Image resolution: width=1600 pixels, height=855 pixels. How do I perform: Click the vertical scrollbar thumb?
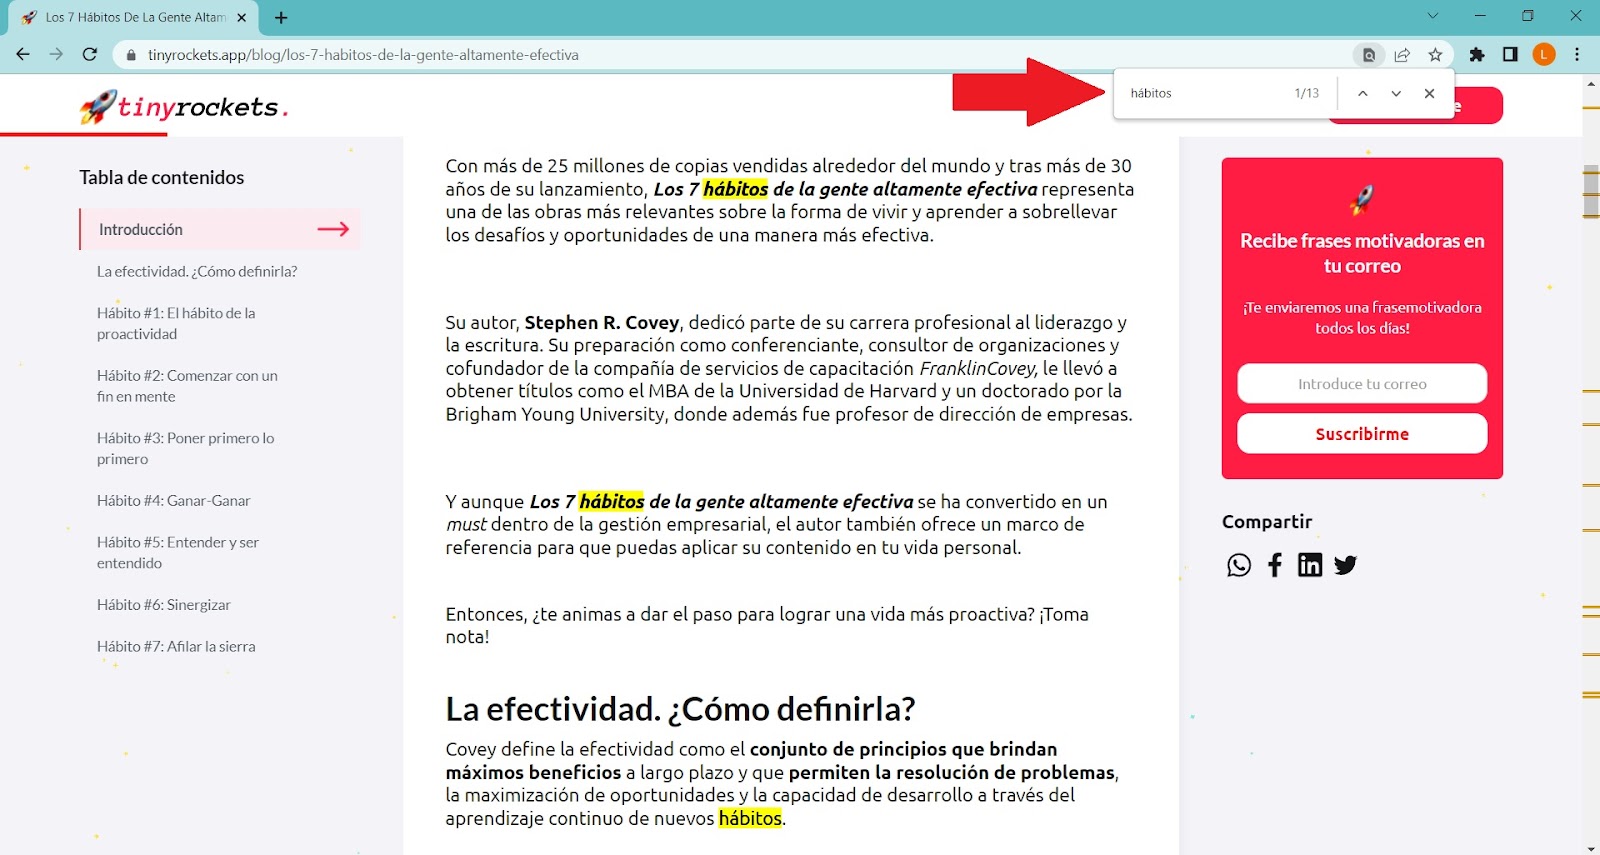[x=1591, y=190]
